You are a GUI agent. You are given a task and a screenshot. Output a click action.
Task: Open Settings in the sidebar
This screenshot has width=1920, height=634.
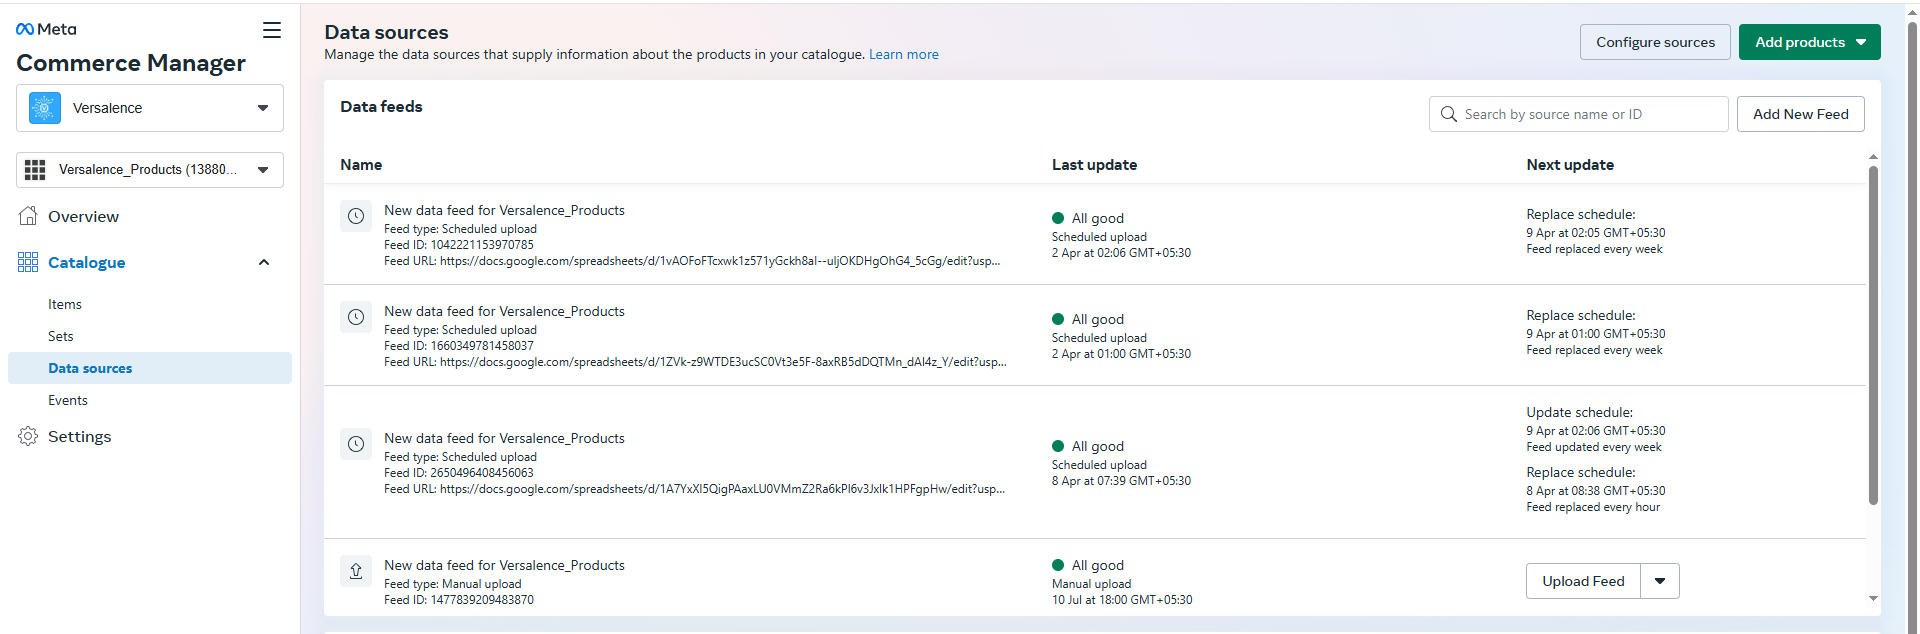click(80, 437)
